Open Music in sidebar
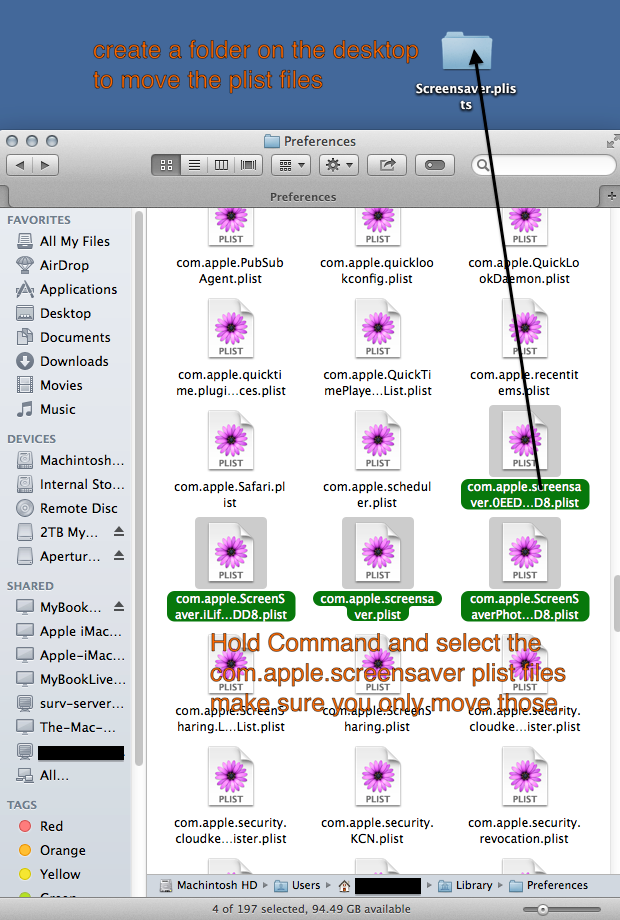This screenshot has width=620, height=920. pos(46,410)
